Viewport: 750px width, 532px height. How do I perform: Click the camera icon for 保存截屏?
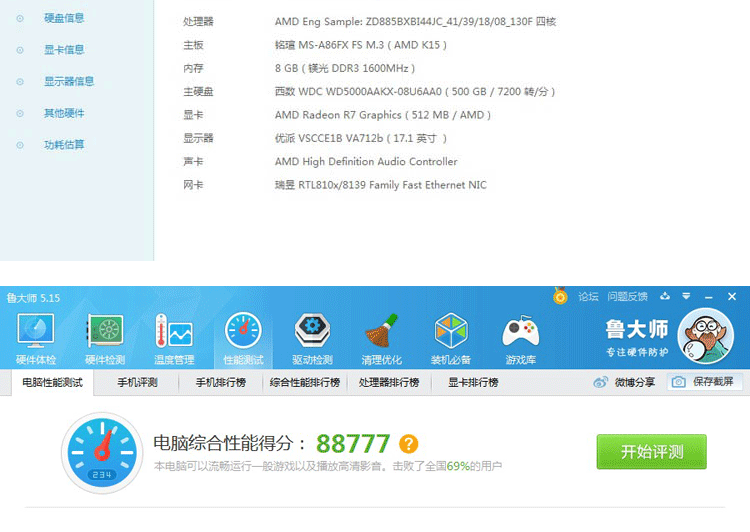678,382
